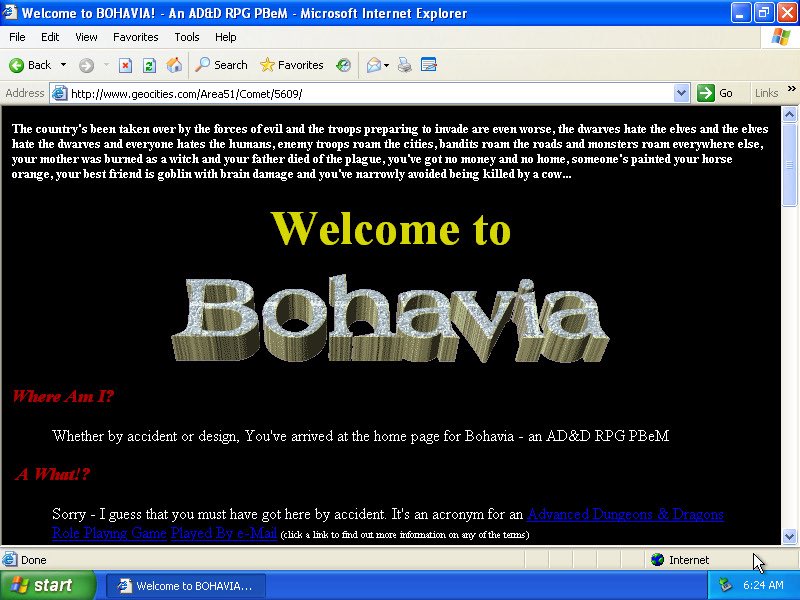Open the address bar dropdown list

click(x=683, y=92)
